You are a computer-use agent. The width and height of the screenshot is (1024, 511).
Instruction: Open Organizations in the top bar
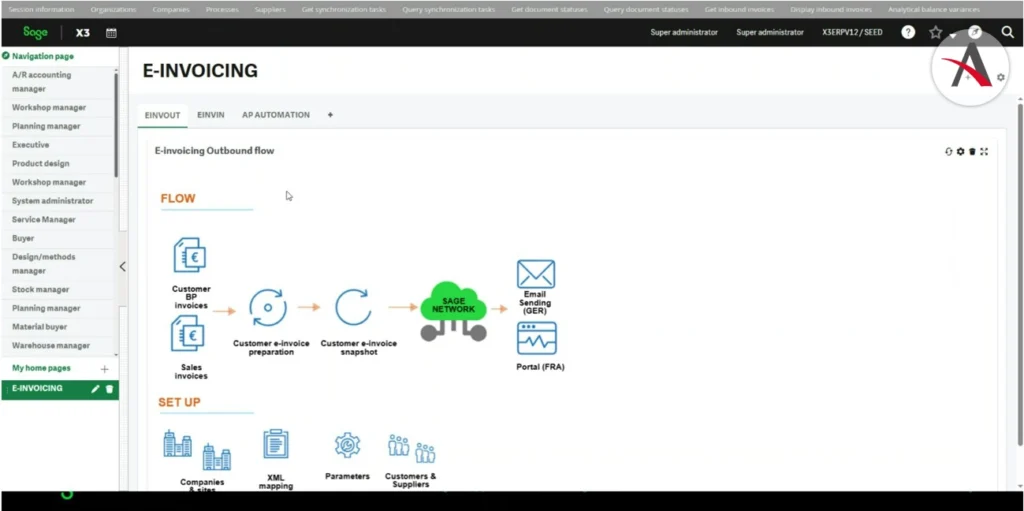point(114,10)
